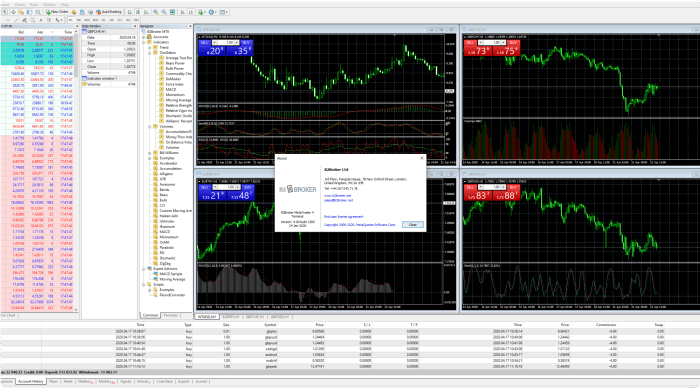The image size is (700, 388).
Task: Select the text A drawing tool
Action: pos(41,20)
